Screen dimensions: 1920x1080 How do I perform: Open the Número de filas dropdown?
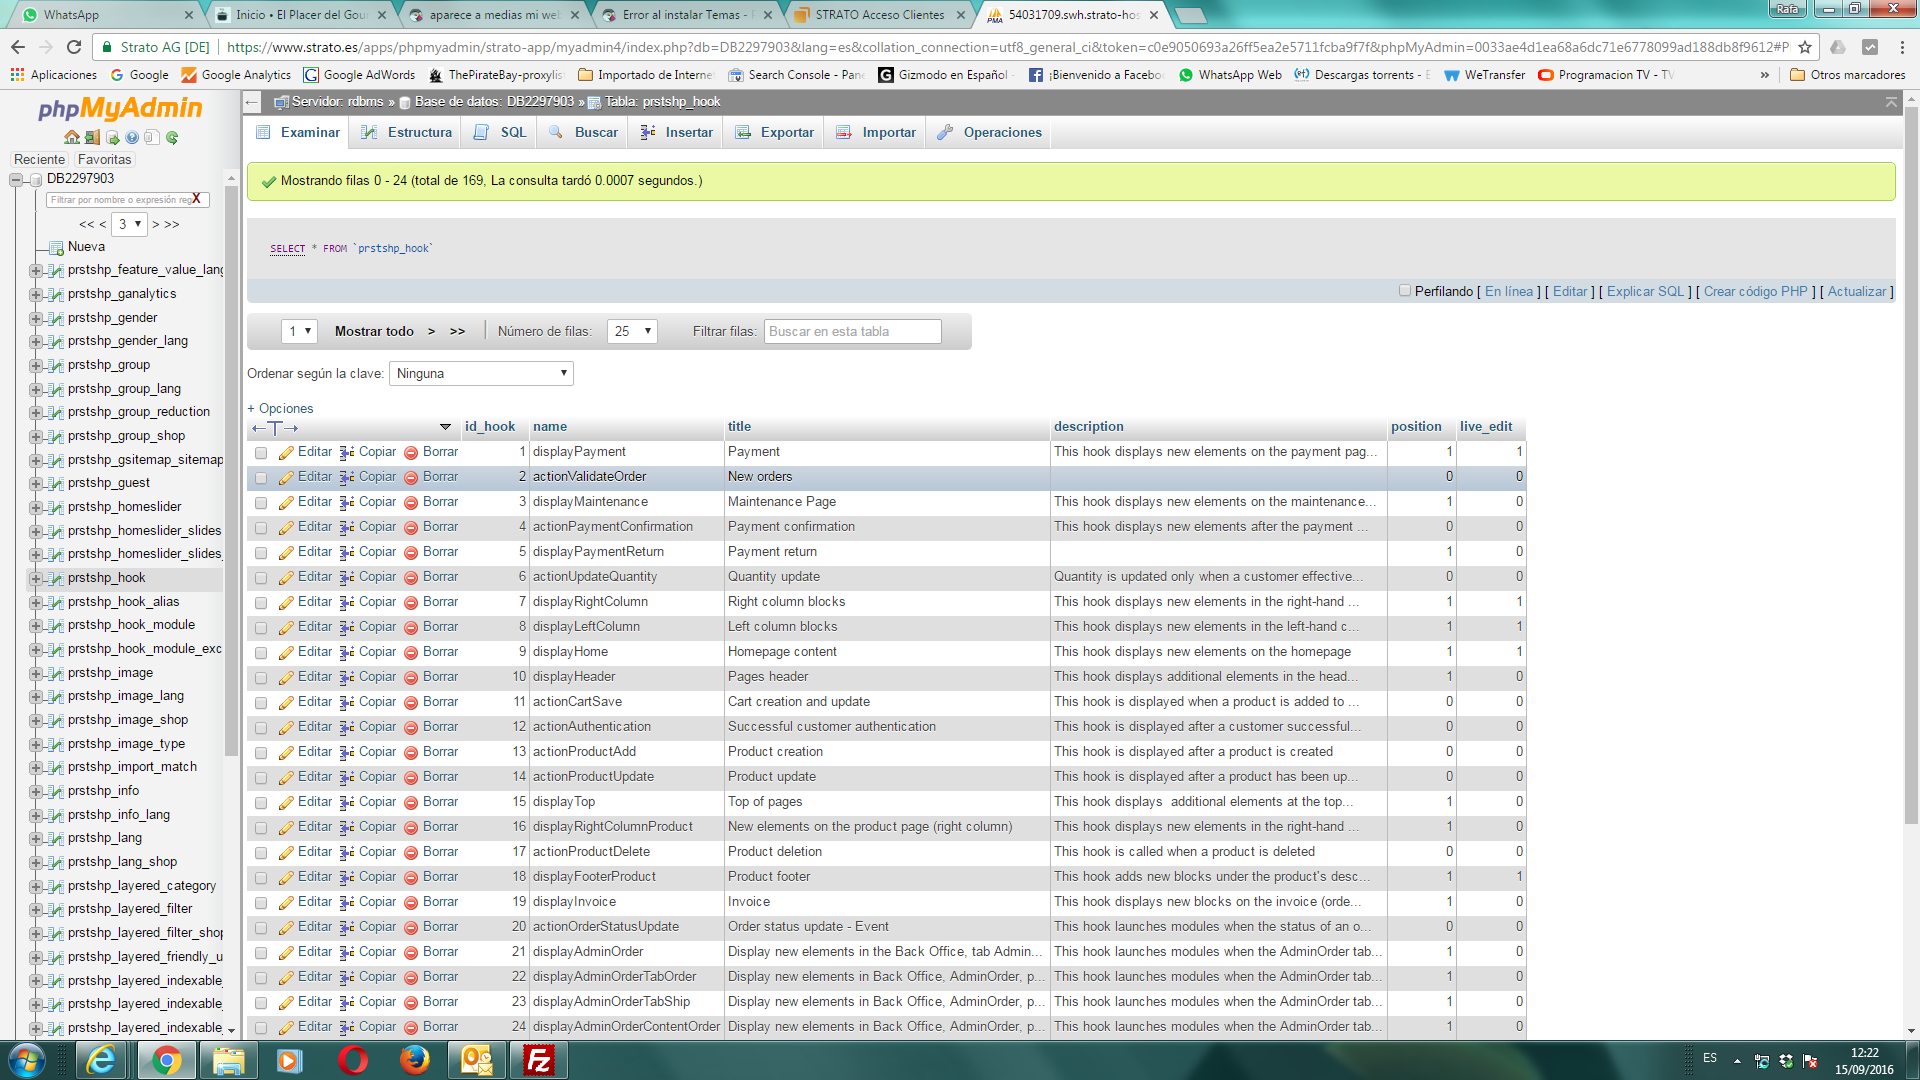tap(632, 332)
